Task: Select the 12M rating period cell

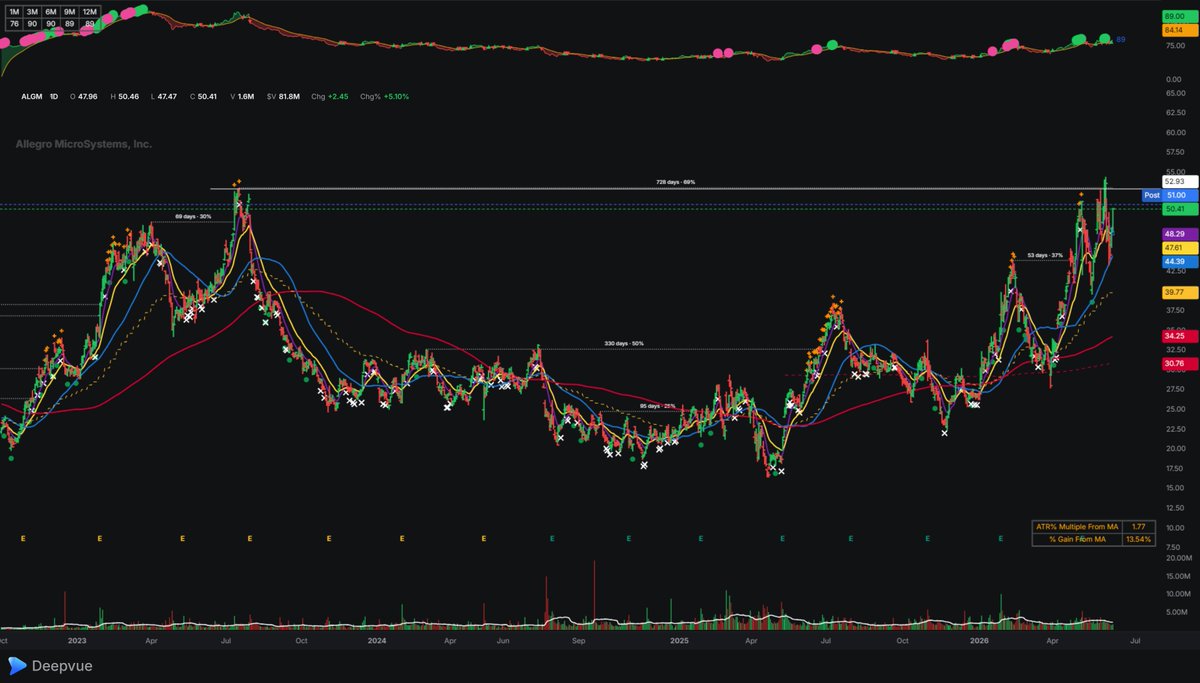Action: [x=89, y=10]
